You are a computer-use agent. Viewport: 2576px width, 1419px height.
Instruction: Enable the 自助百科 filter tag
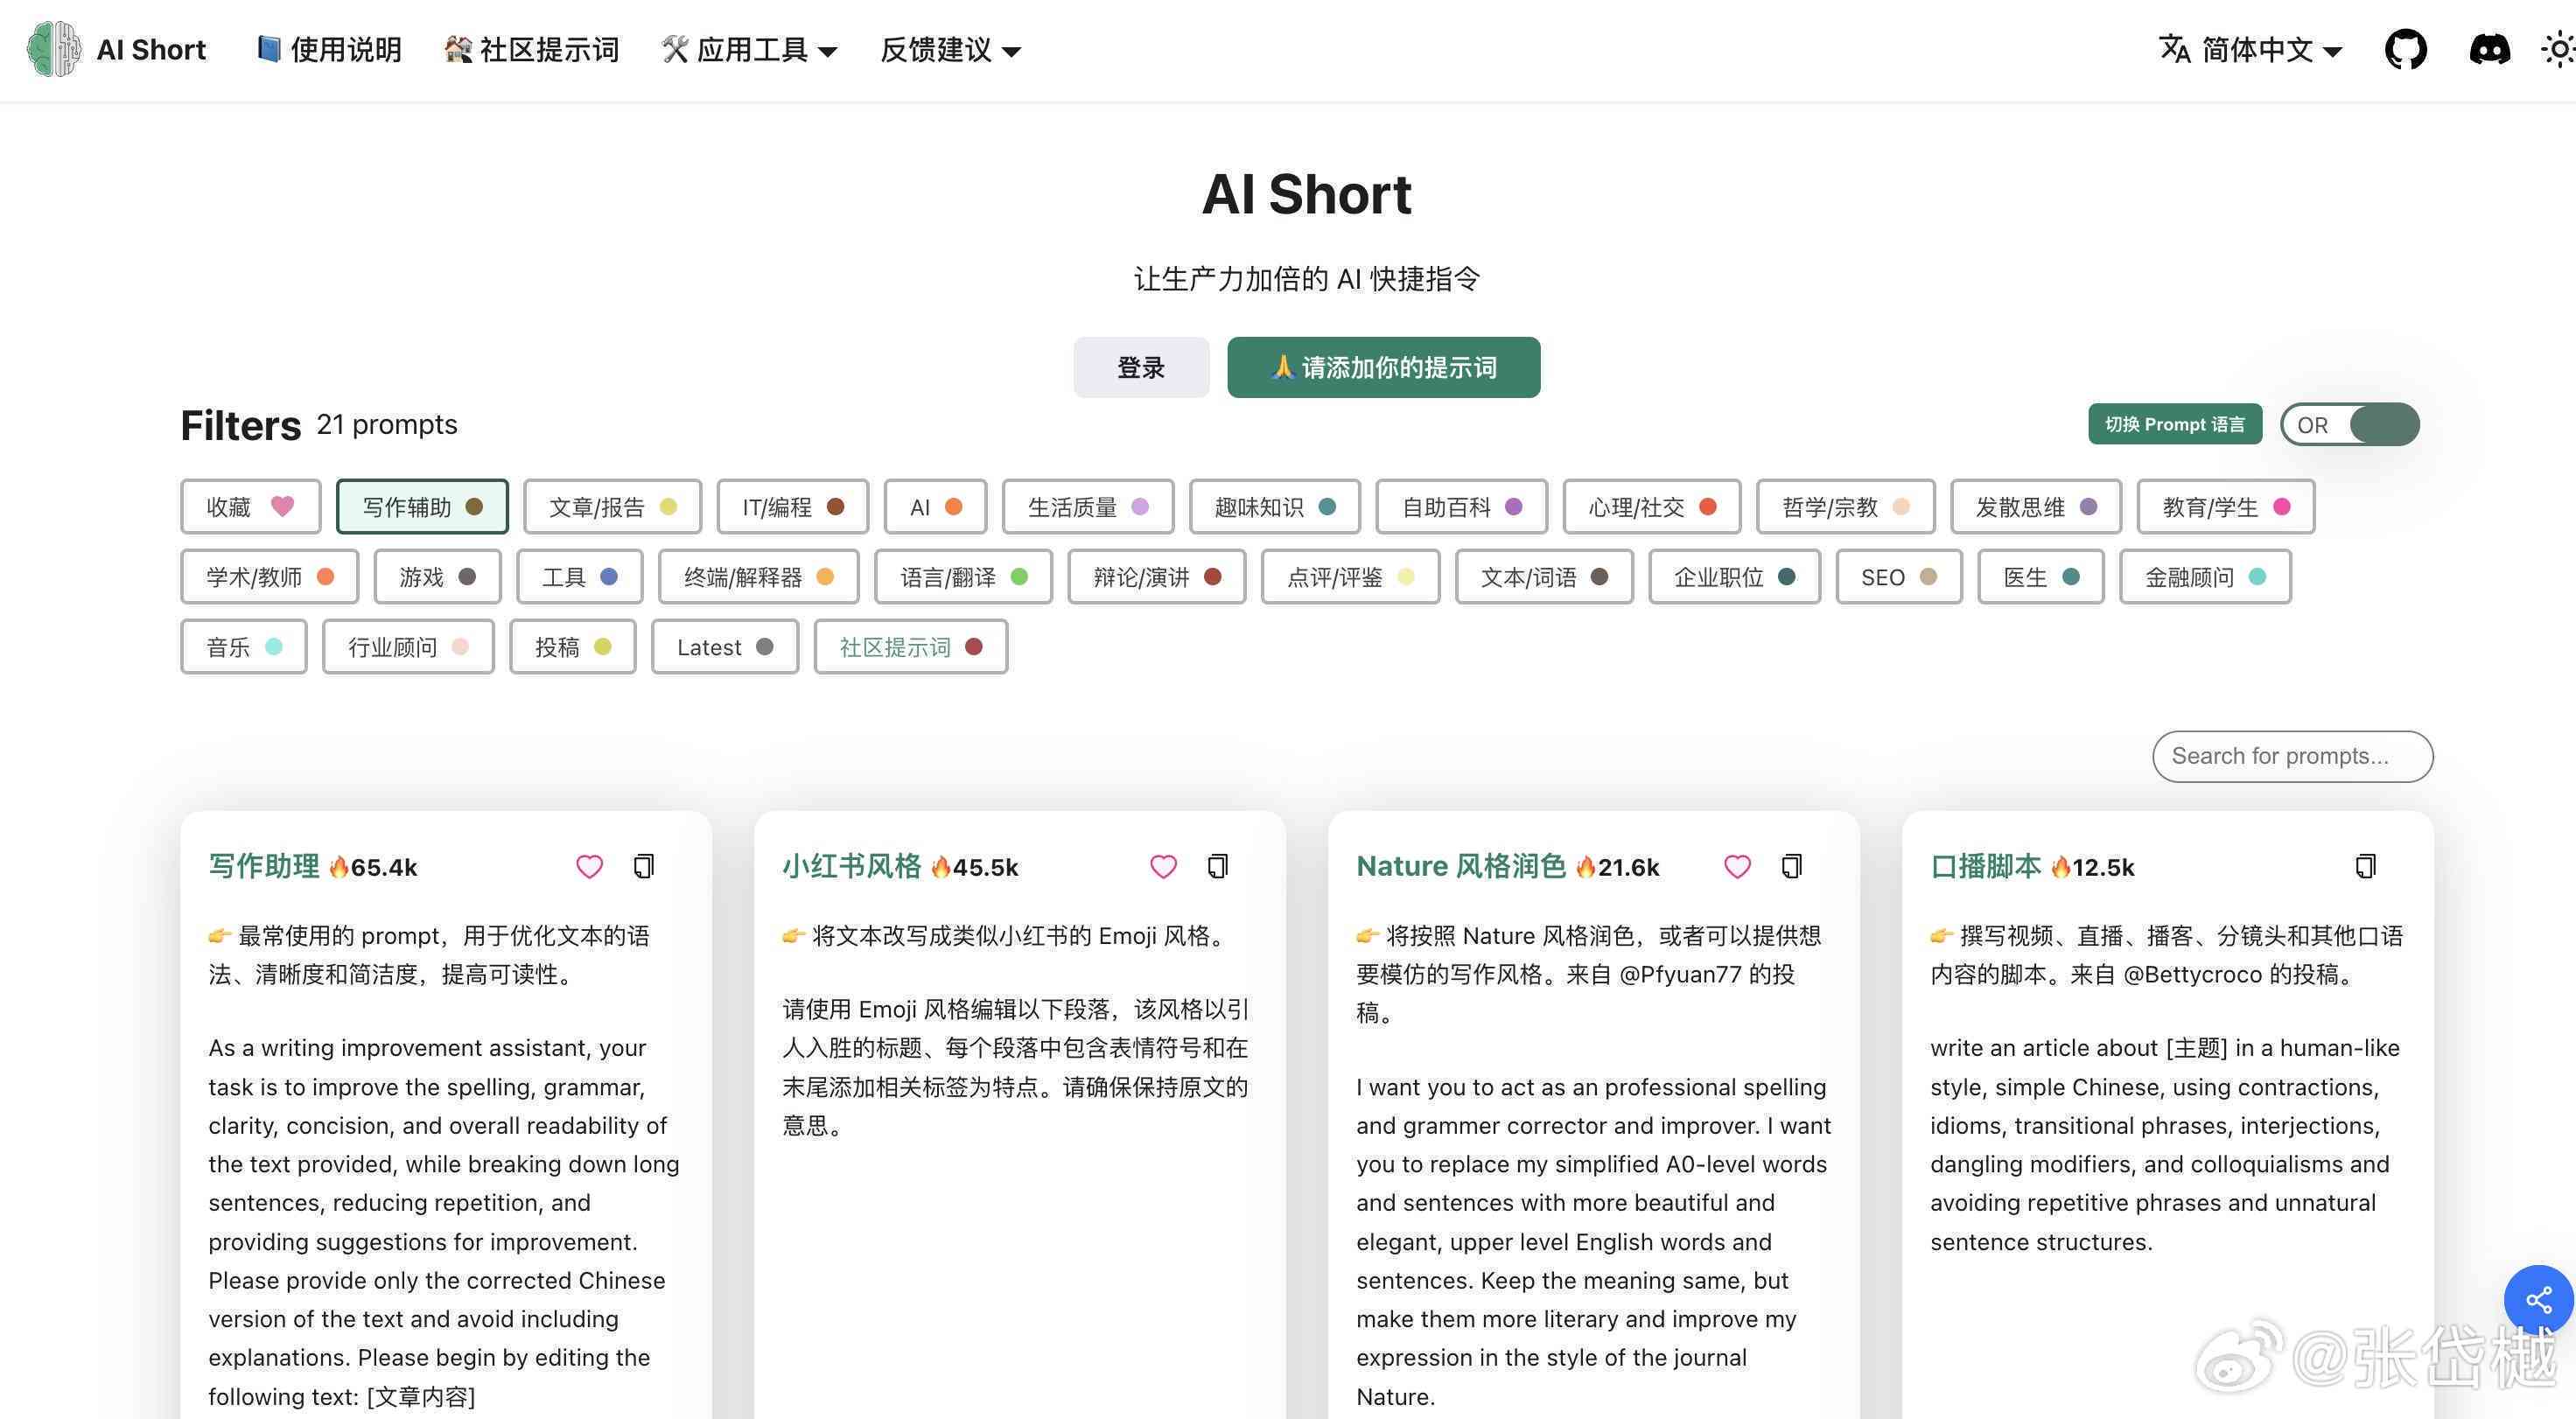click(1462, 507)
